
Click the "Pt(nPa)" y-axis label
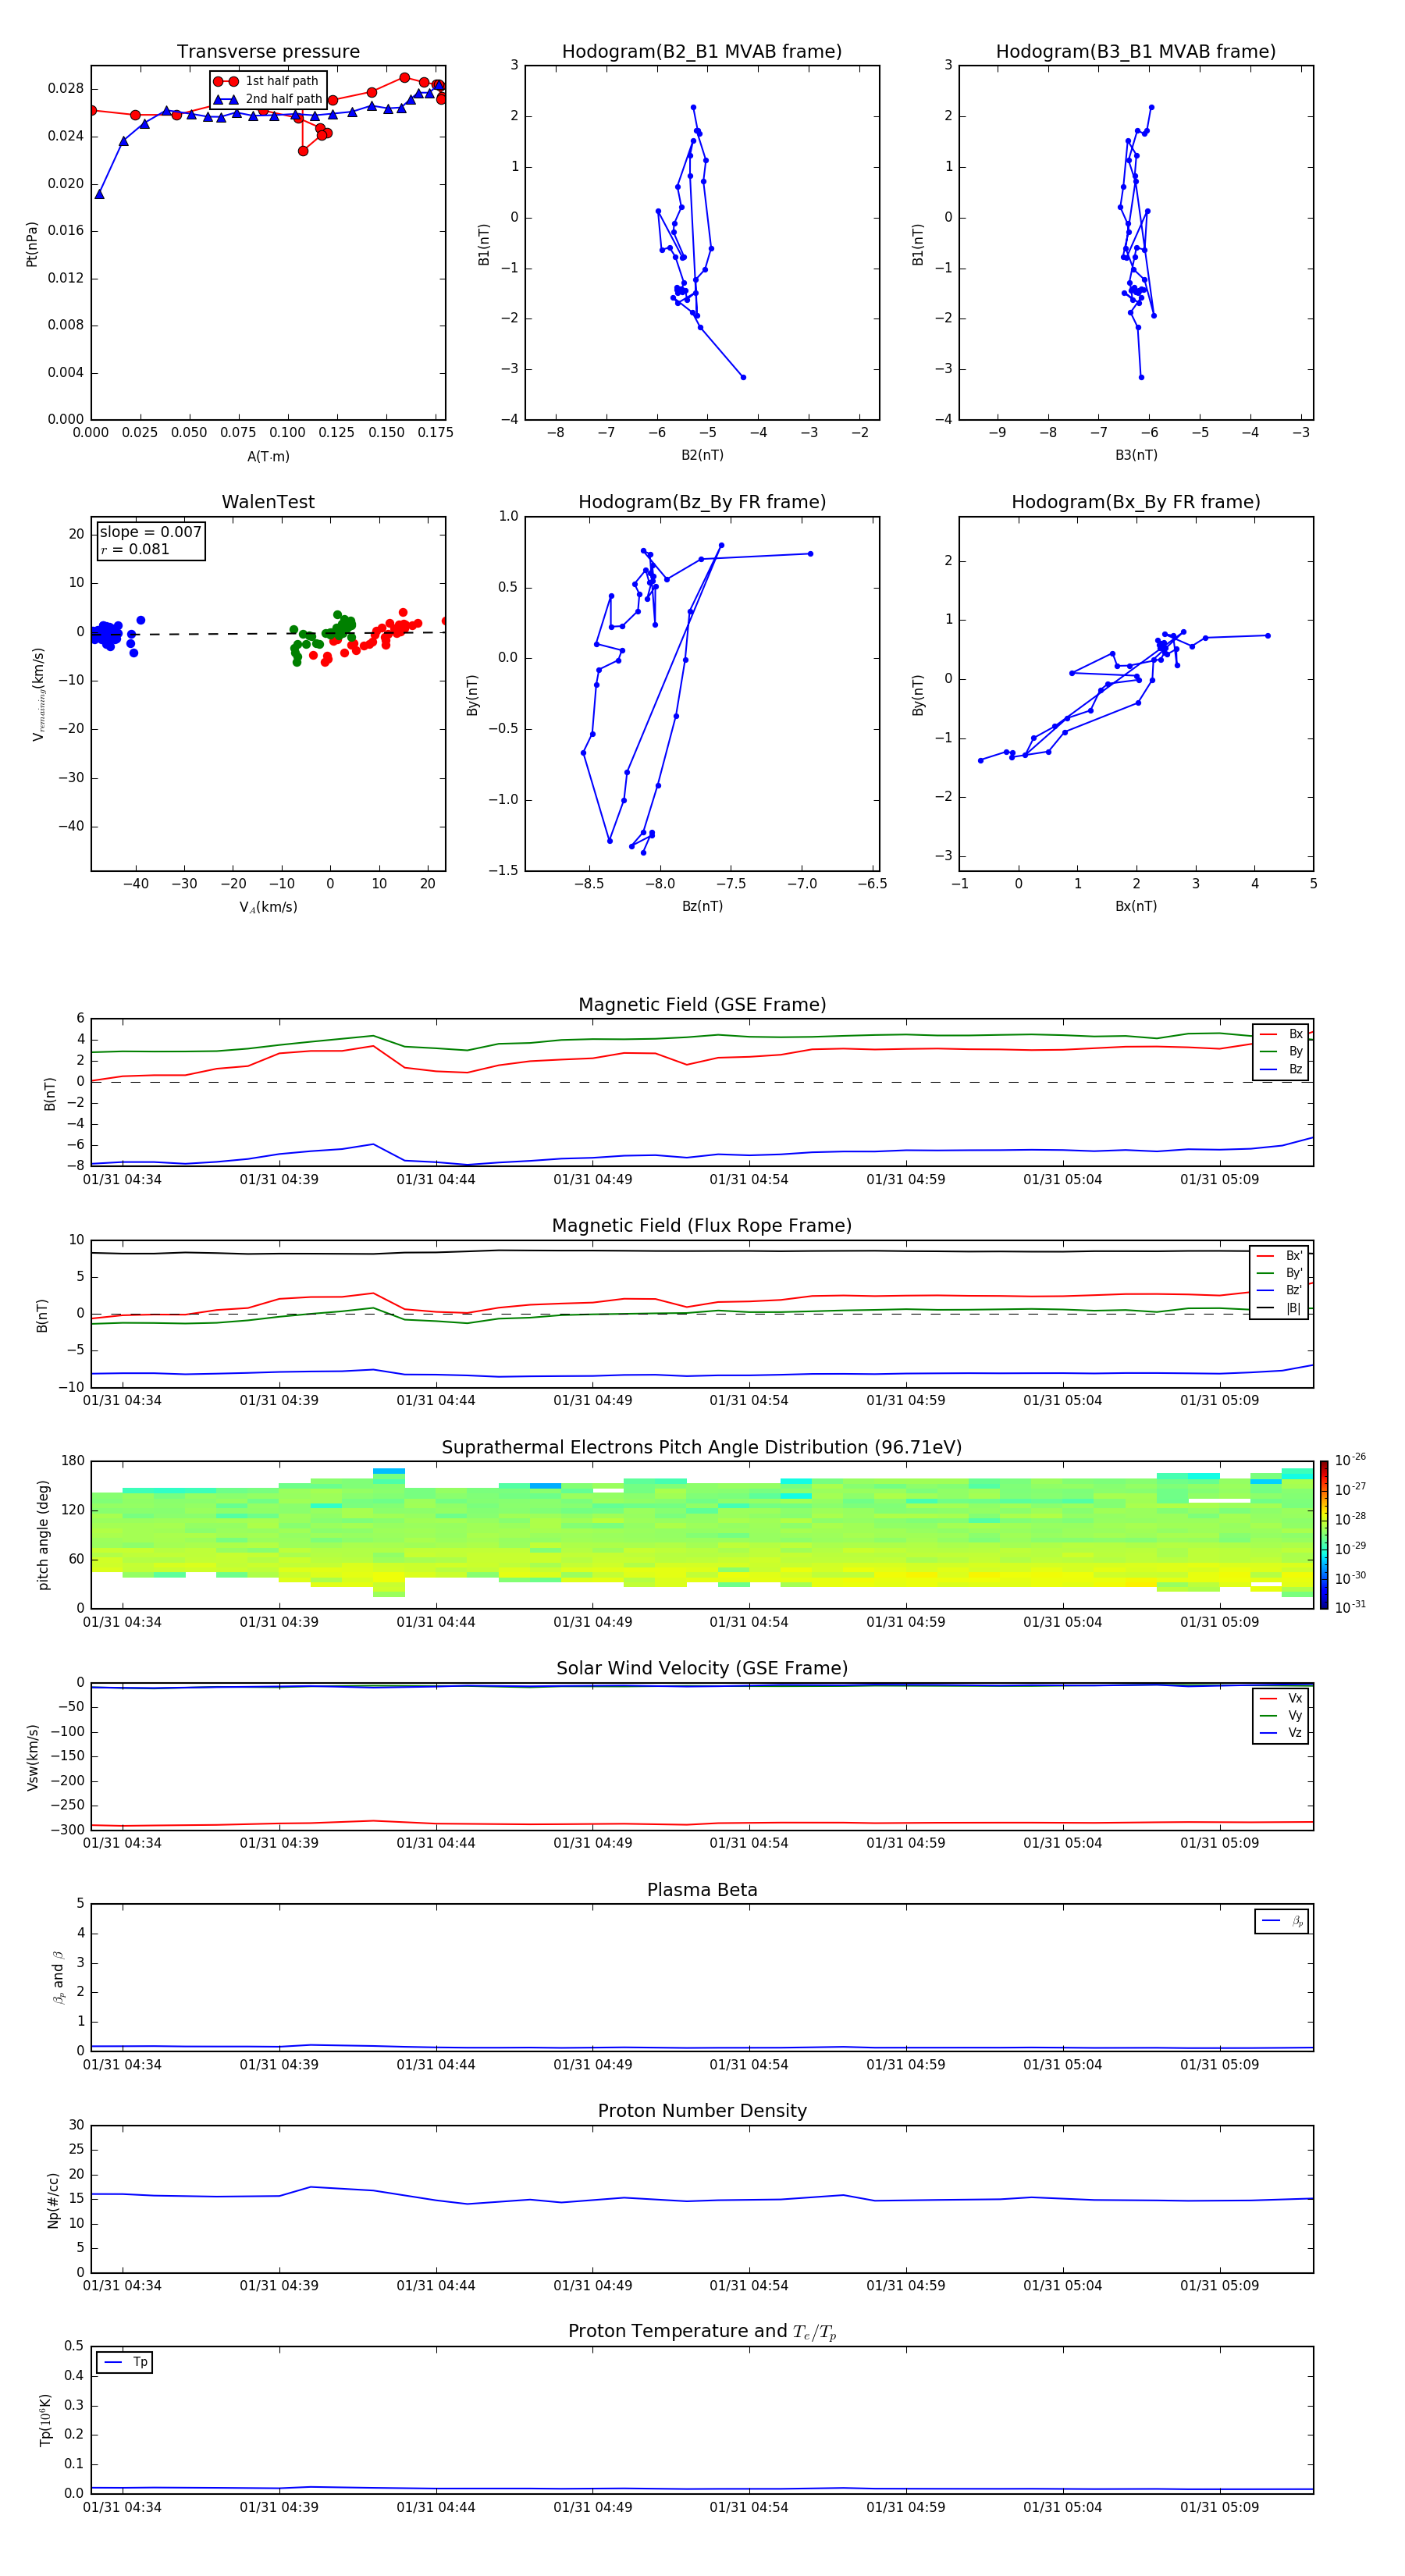[x=31, y=243]
